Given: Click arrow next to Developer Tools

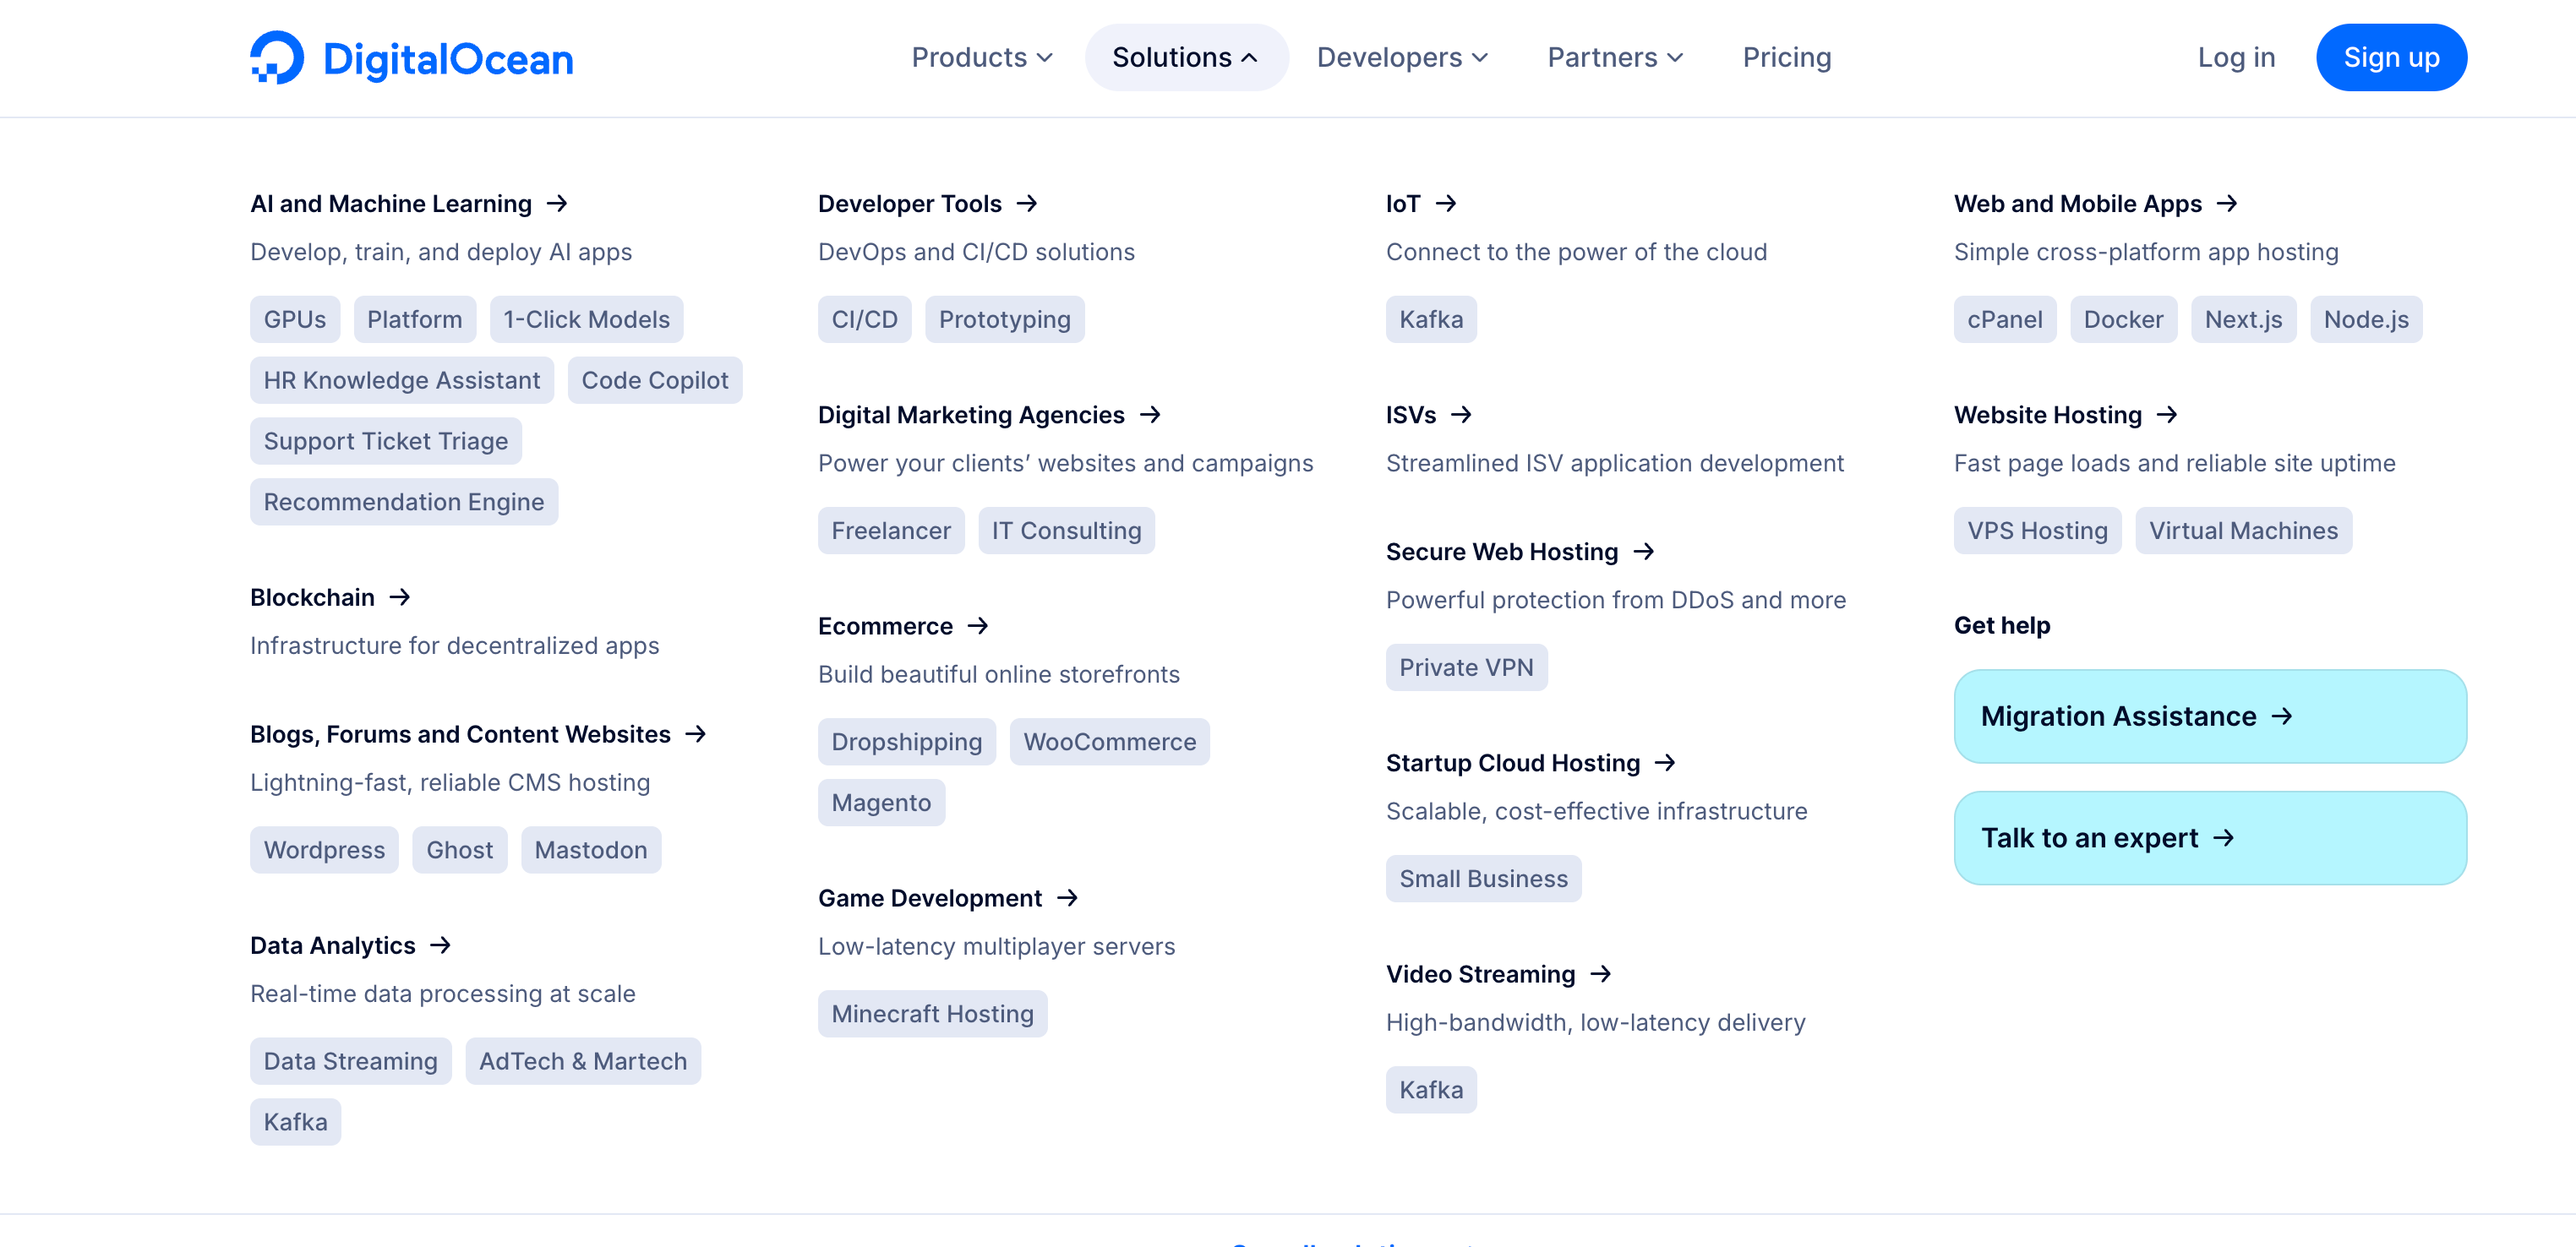Looking at the screenshot, I should pyautogui.click(x=1027, y=204).
